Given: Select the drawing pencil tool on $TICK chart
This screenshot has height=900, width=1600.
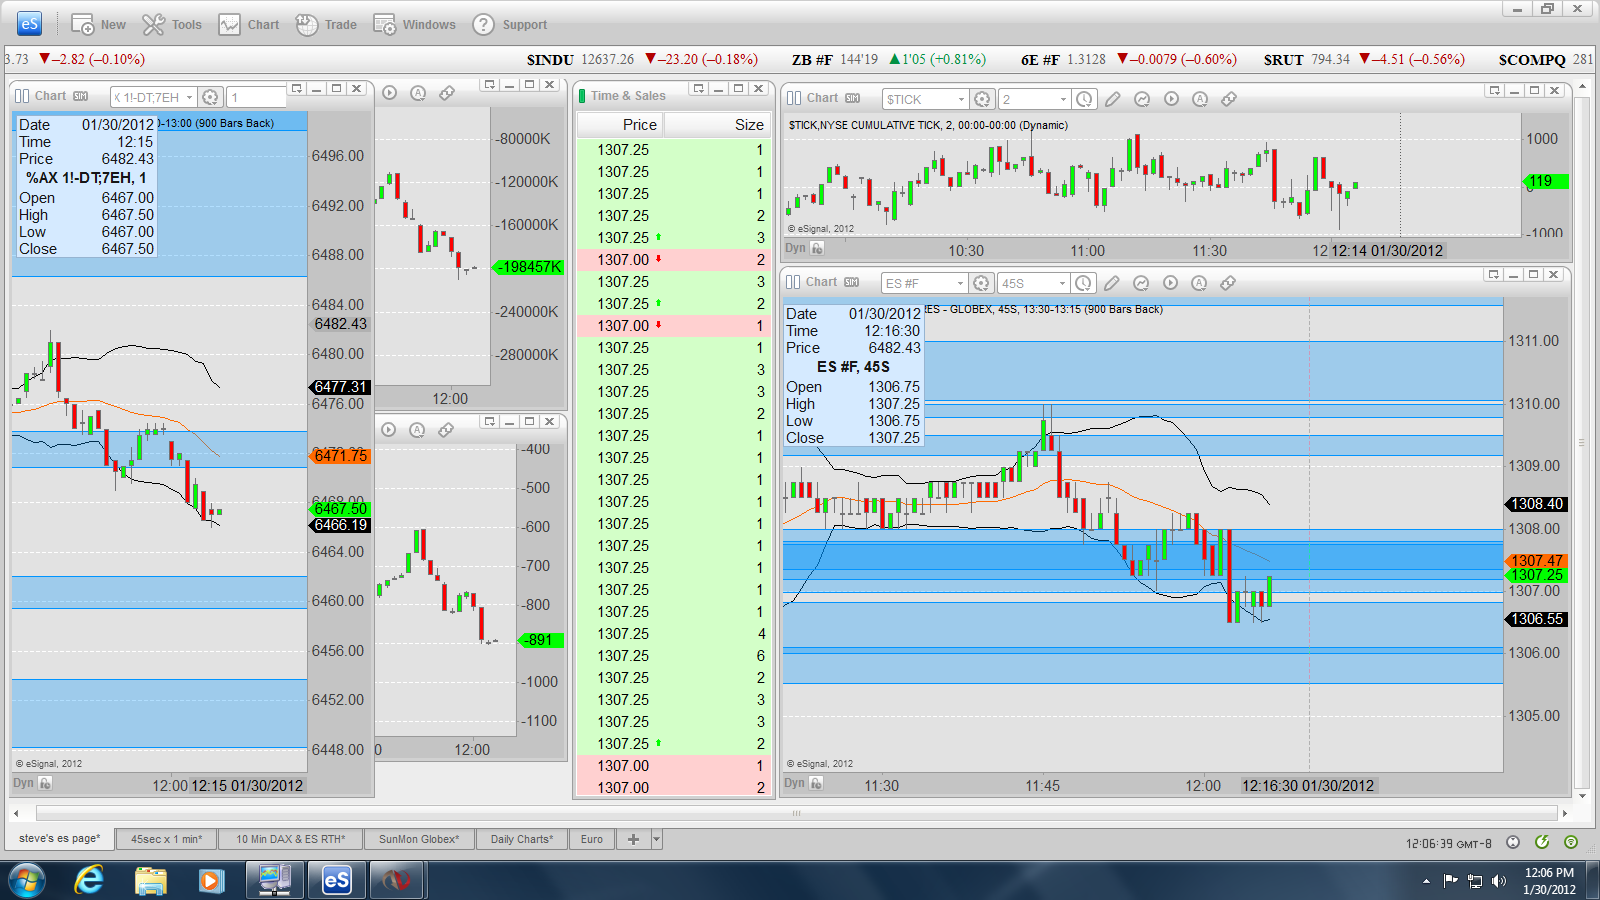Looking at the screenshot, I should pyautogui.click(x=1113, y=99).
